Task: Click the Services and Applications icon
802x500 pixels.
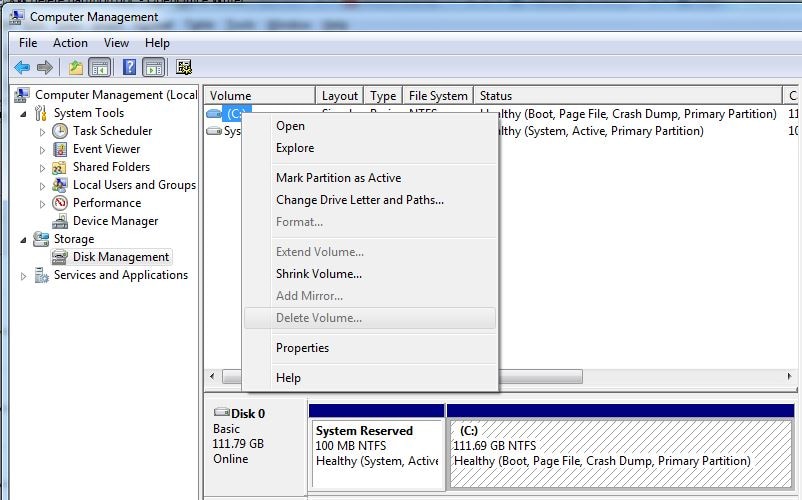Action: click(x=41, y=275)
